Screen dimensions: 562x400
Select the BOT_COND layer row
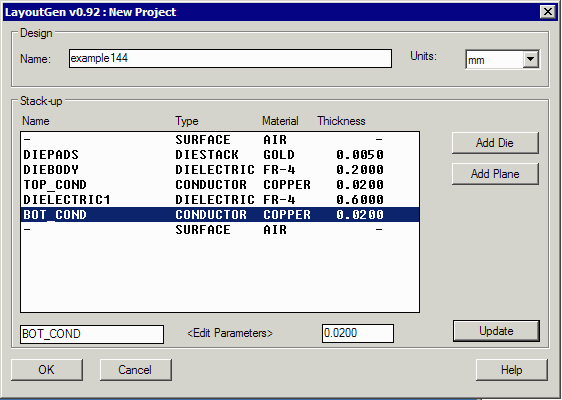tap(220, 214)
